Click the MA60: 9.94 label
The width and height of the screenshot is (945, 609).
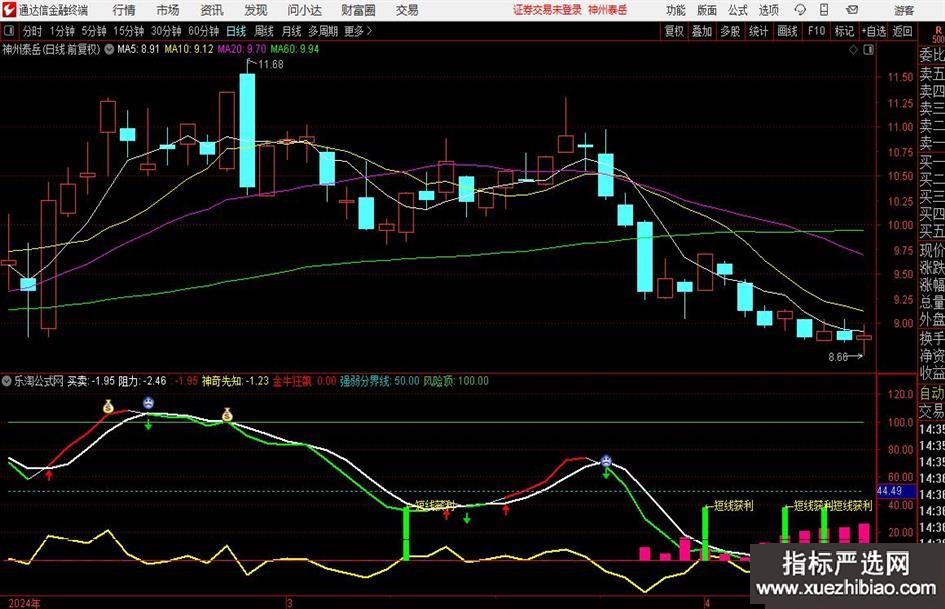tap(295, 49)
